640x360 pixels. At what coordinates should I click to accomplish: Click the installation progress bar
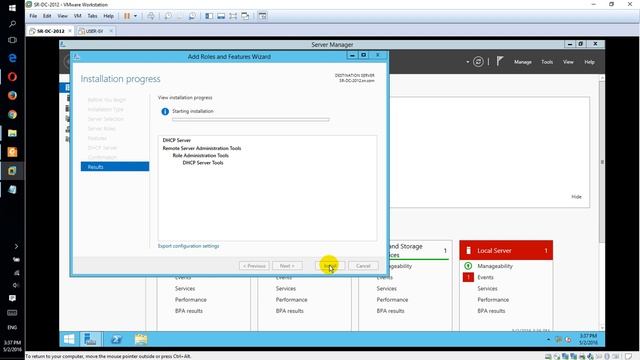point(251,120)
